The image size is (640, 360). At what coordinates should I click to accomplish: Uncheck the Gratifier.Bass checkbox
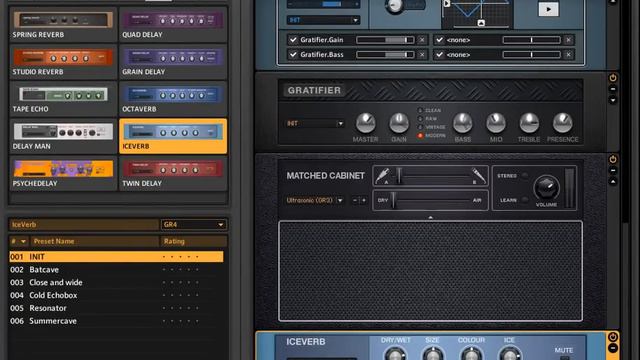(293, 55)
